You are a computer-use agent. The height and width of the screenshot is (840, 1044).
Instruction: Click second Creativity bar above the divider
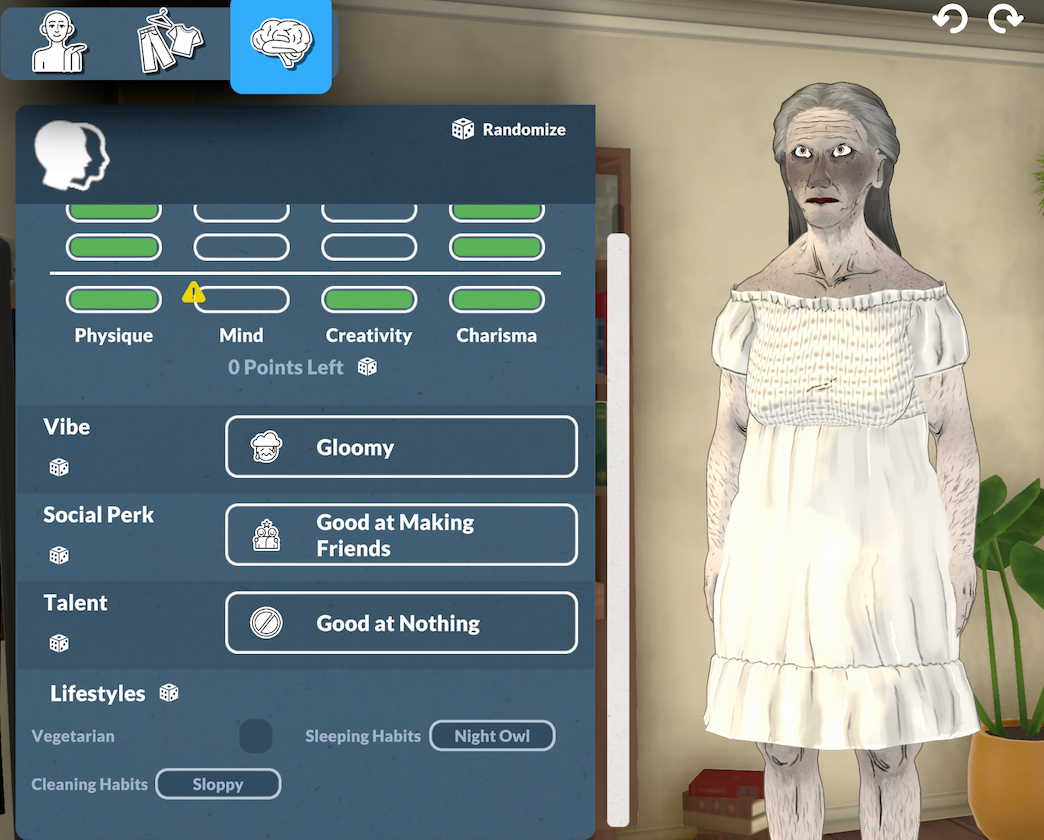[370, 213]
